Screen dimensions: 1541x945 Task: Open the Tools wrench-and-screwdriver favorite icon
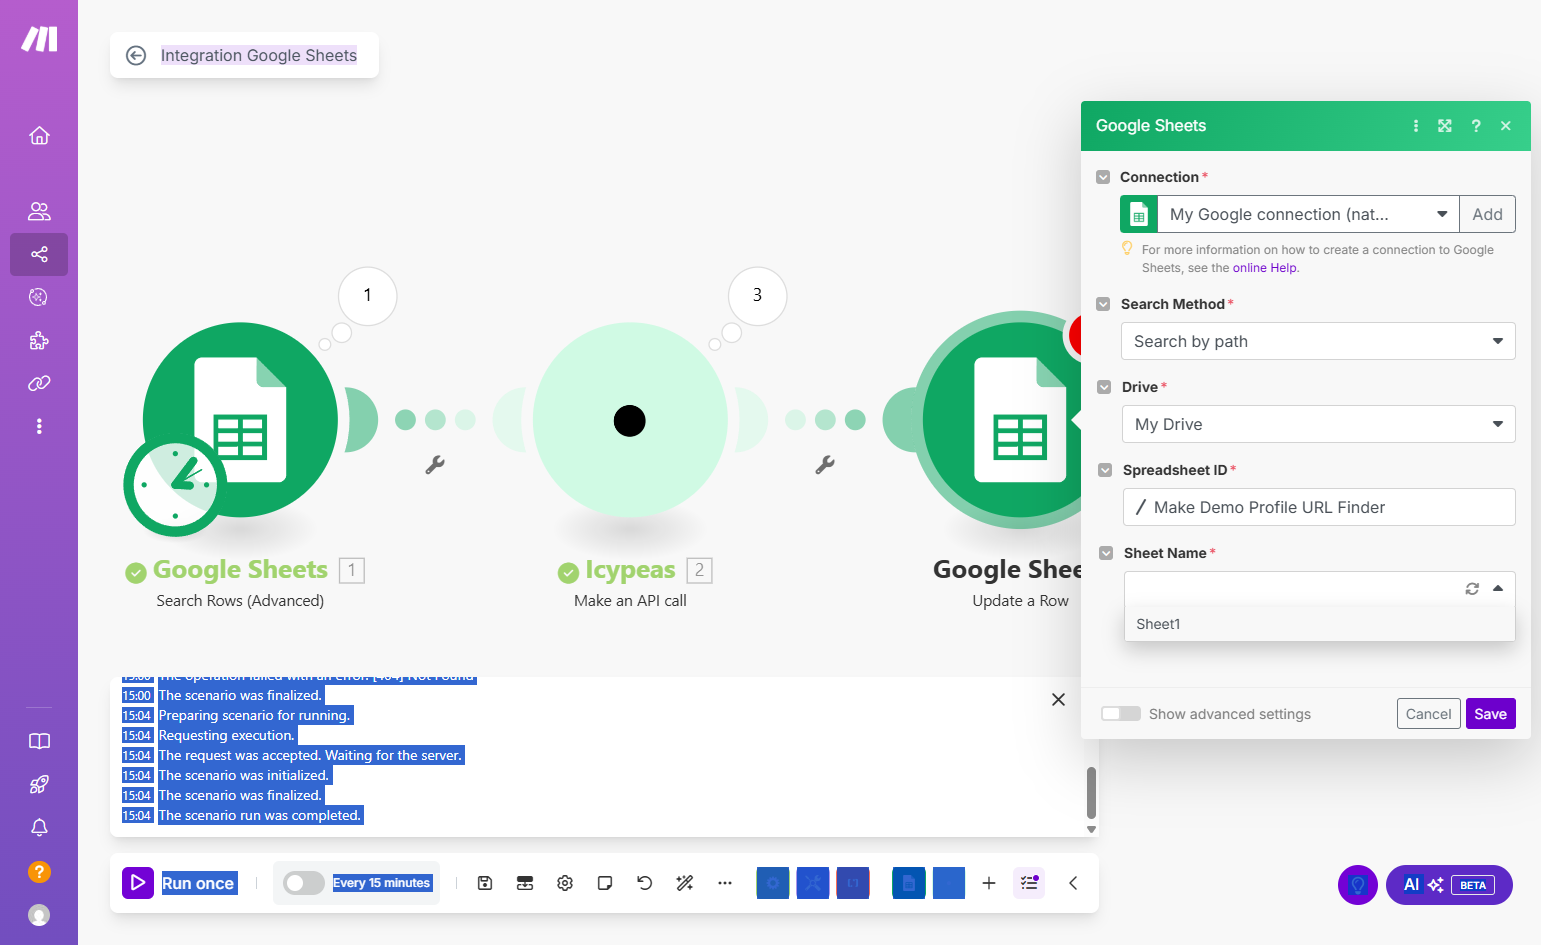point(813,883)
